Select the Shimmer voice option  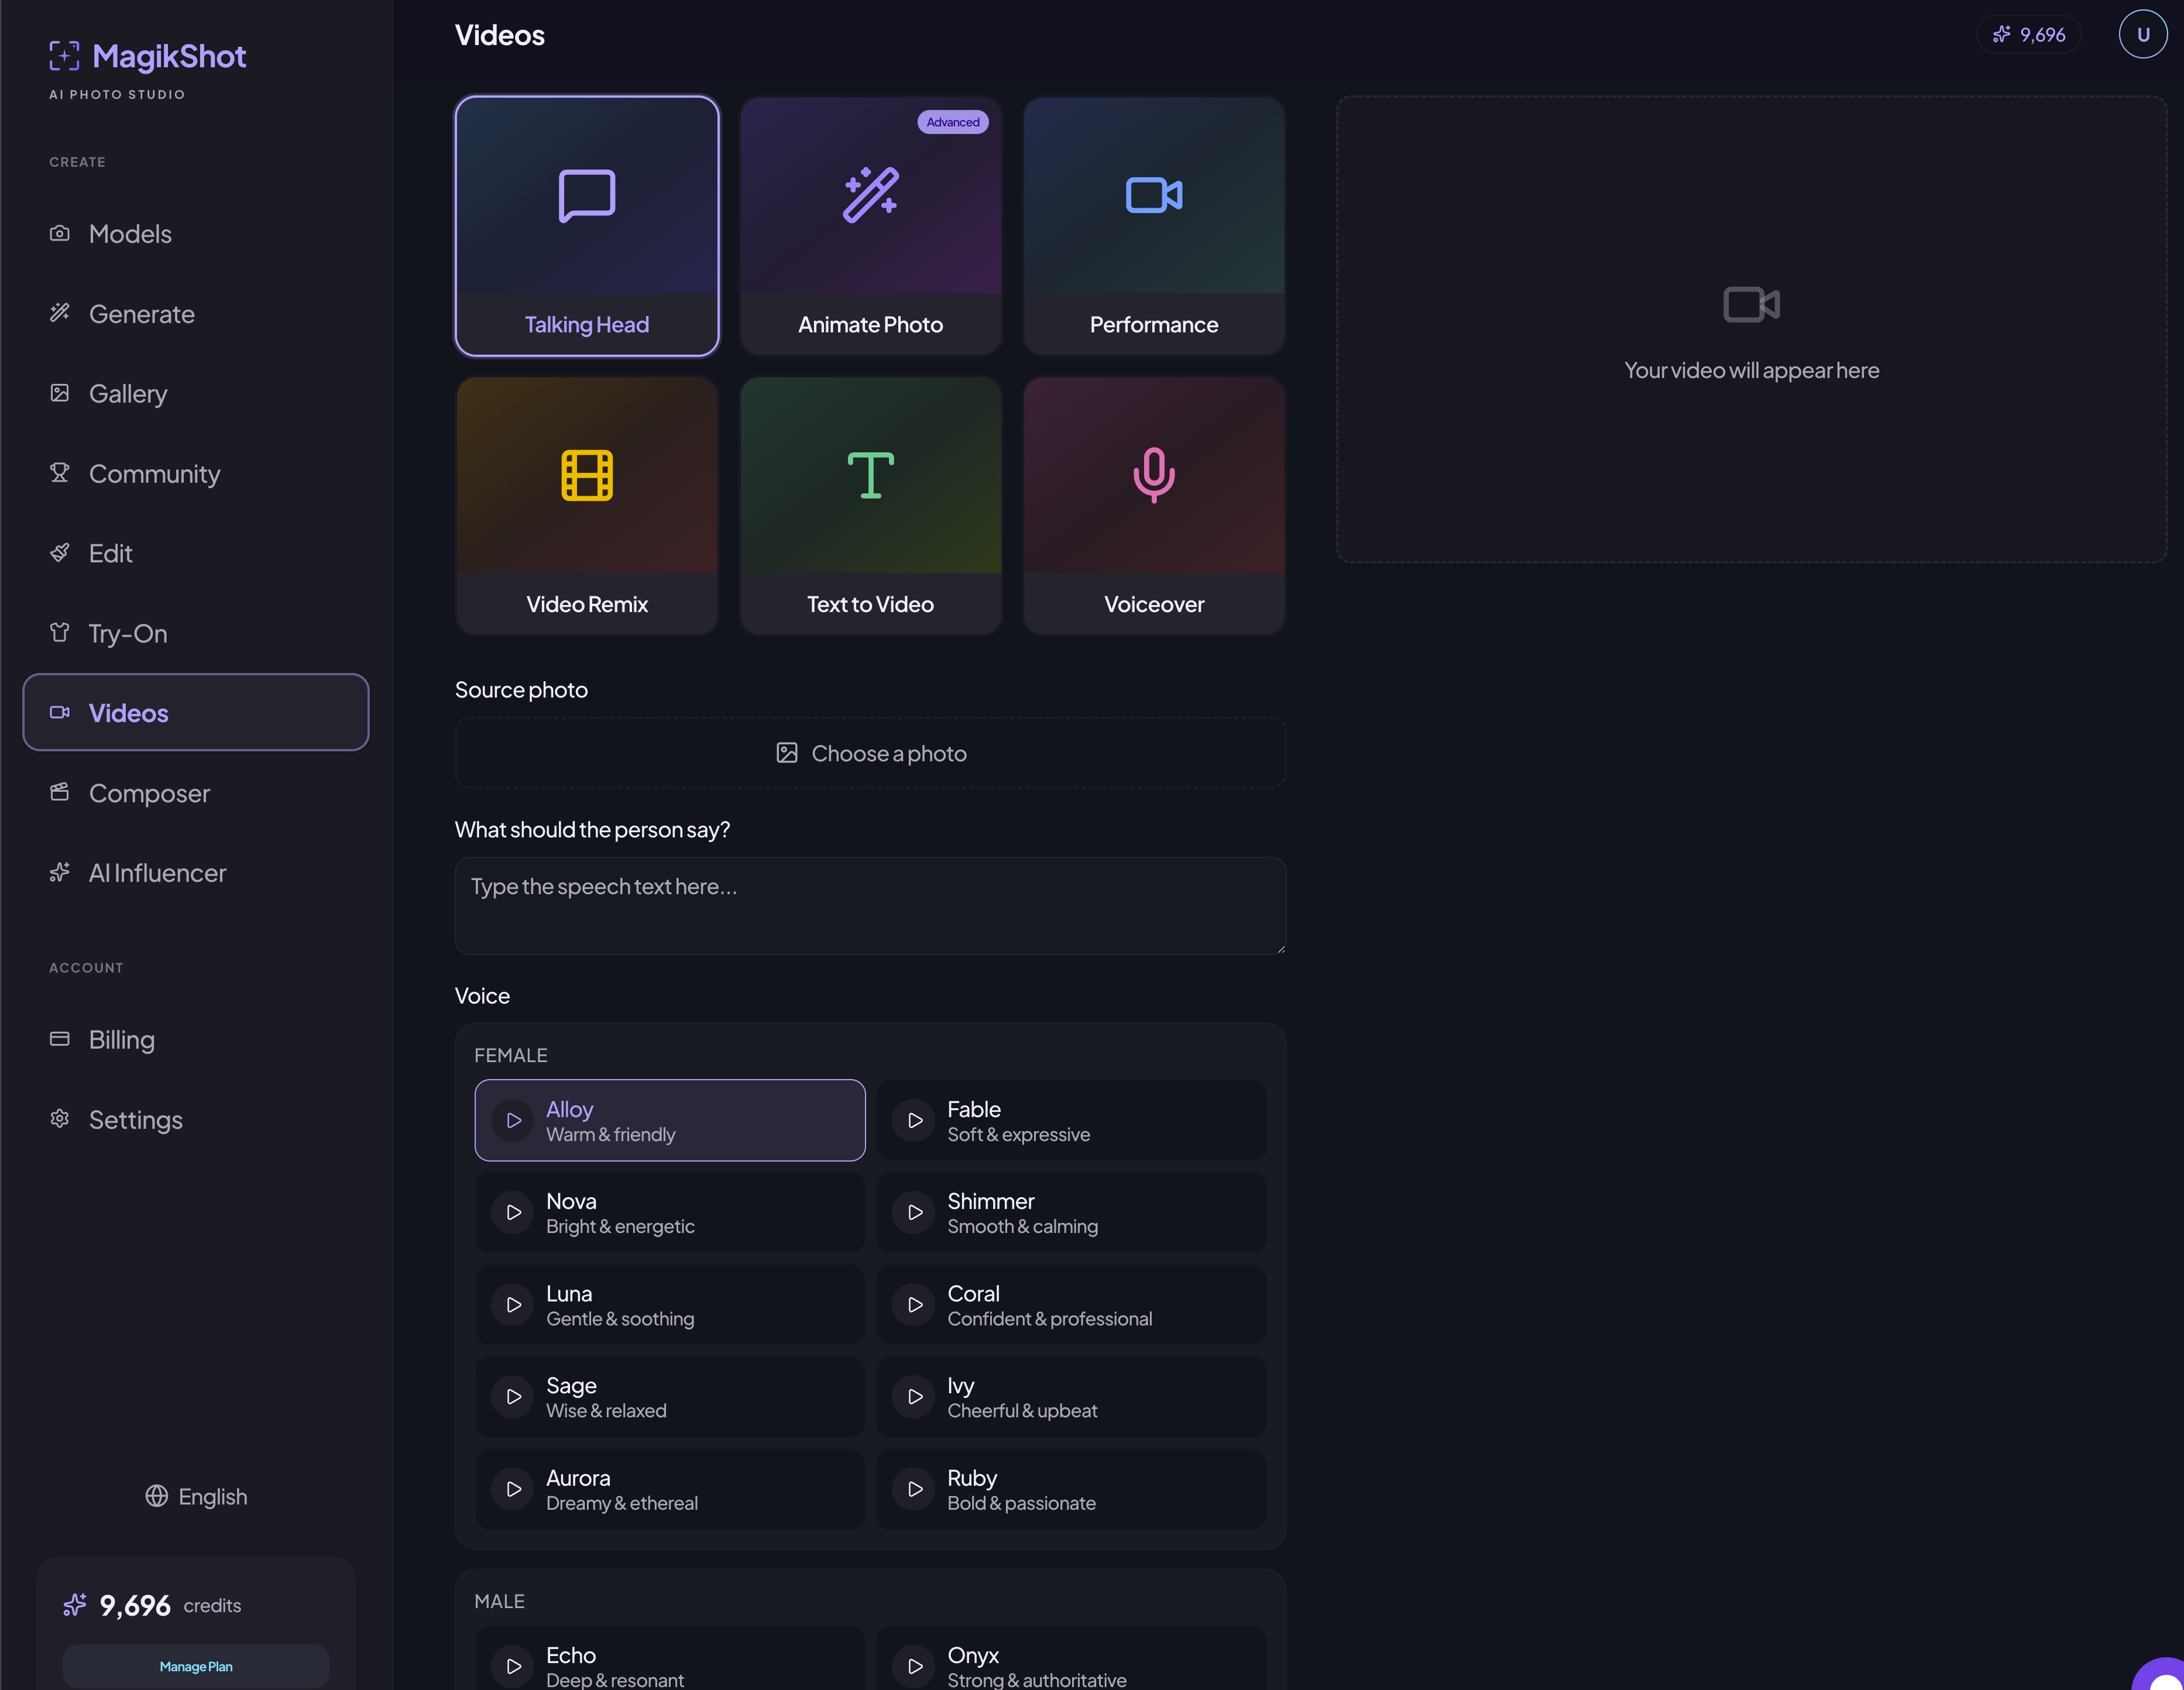(x=1071, y=1213)
